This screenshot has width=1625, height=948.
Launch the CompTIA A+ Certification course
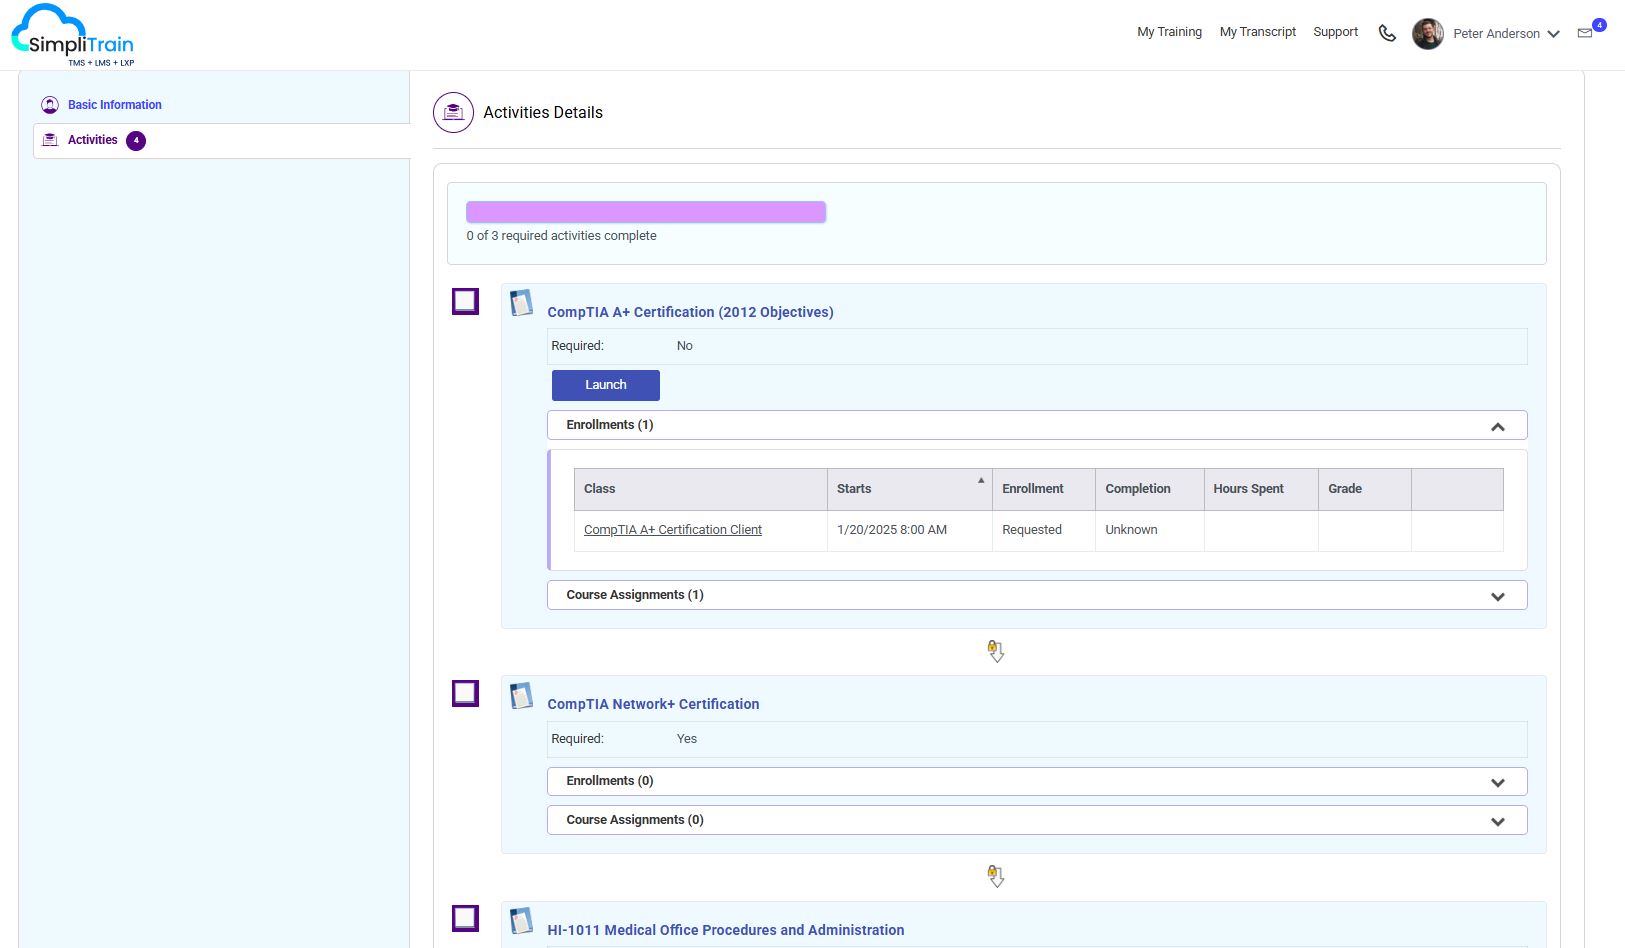605,385
